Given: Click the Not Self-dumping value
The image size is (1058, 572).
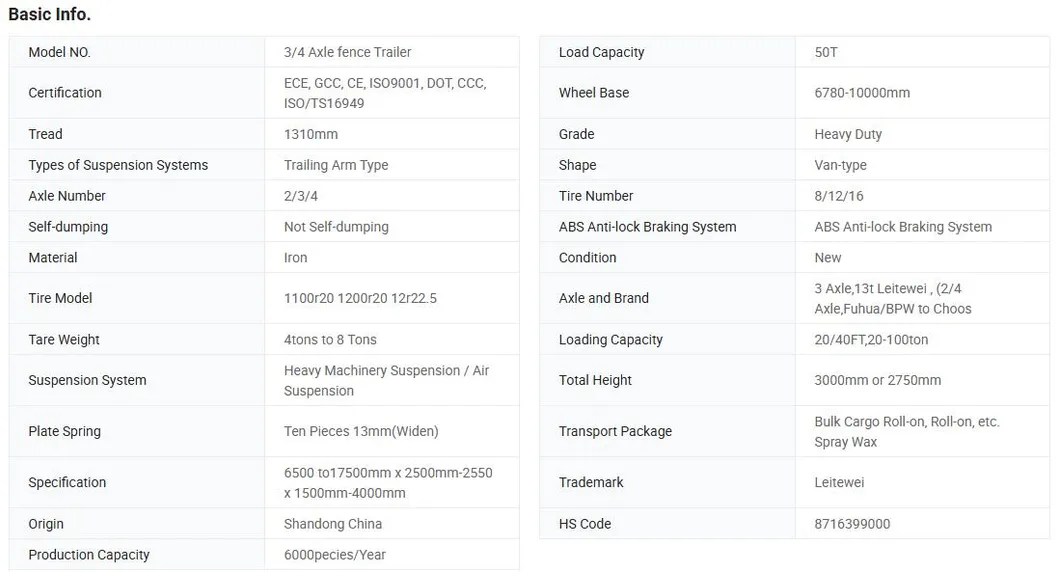Looking at the screenshot, I should point(336,227).
